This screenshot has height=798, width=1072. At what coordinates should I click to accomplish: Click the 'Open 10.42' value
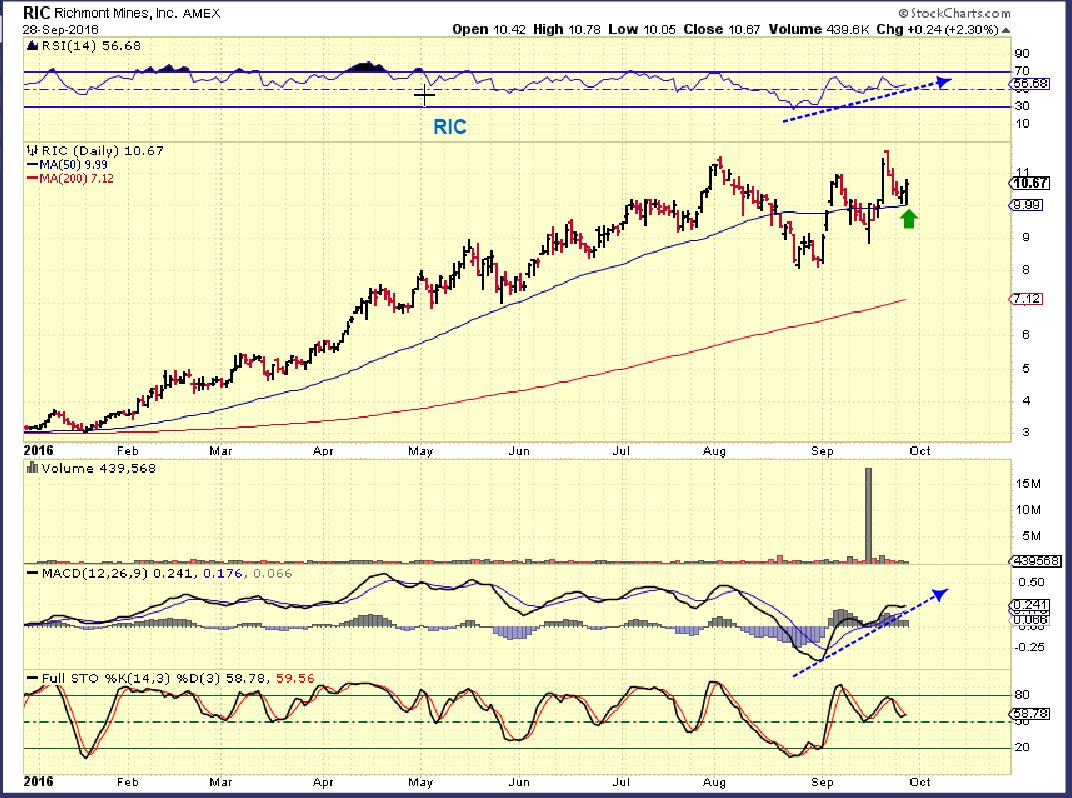488,29
